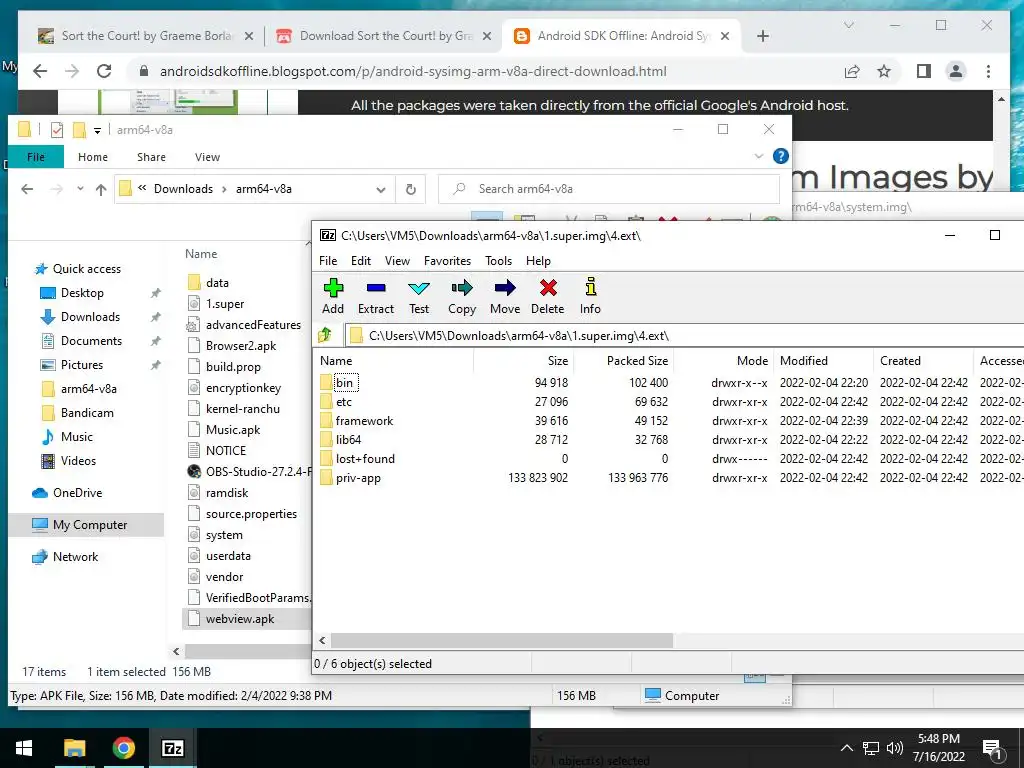Click Explorer up-directory arrow
Screen dimensions: 1024x768
[x=101, y=189]
